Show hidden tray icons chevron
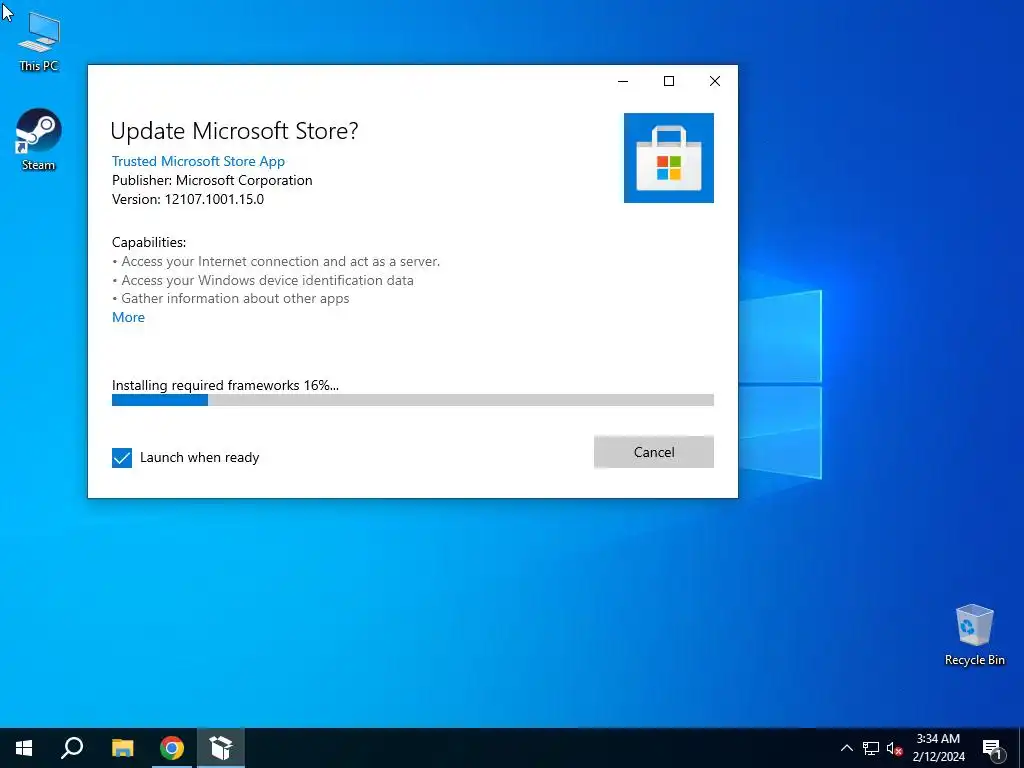1024x768 pixels. [x=846, y=748]
